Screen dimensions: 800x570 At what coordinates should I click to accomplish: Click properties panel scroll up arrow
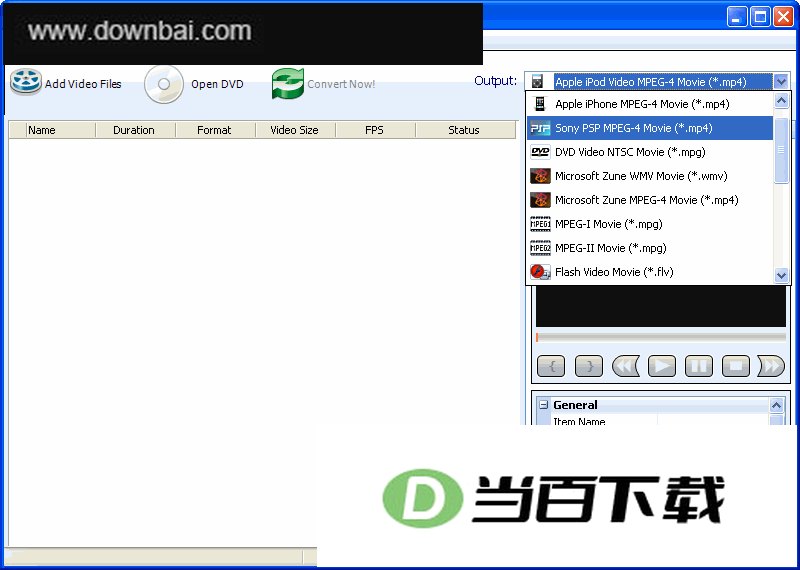click(x=777, y=405)
